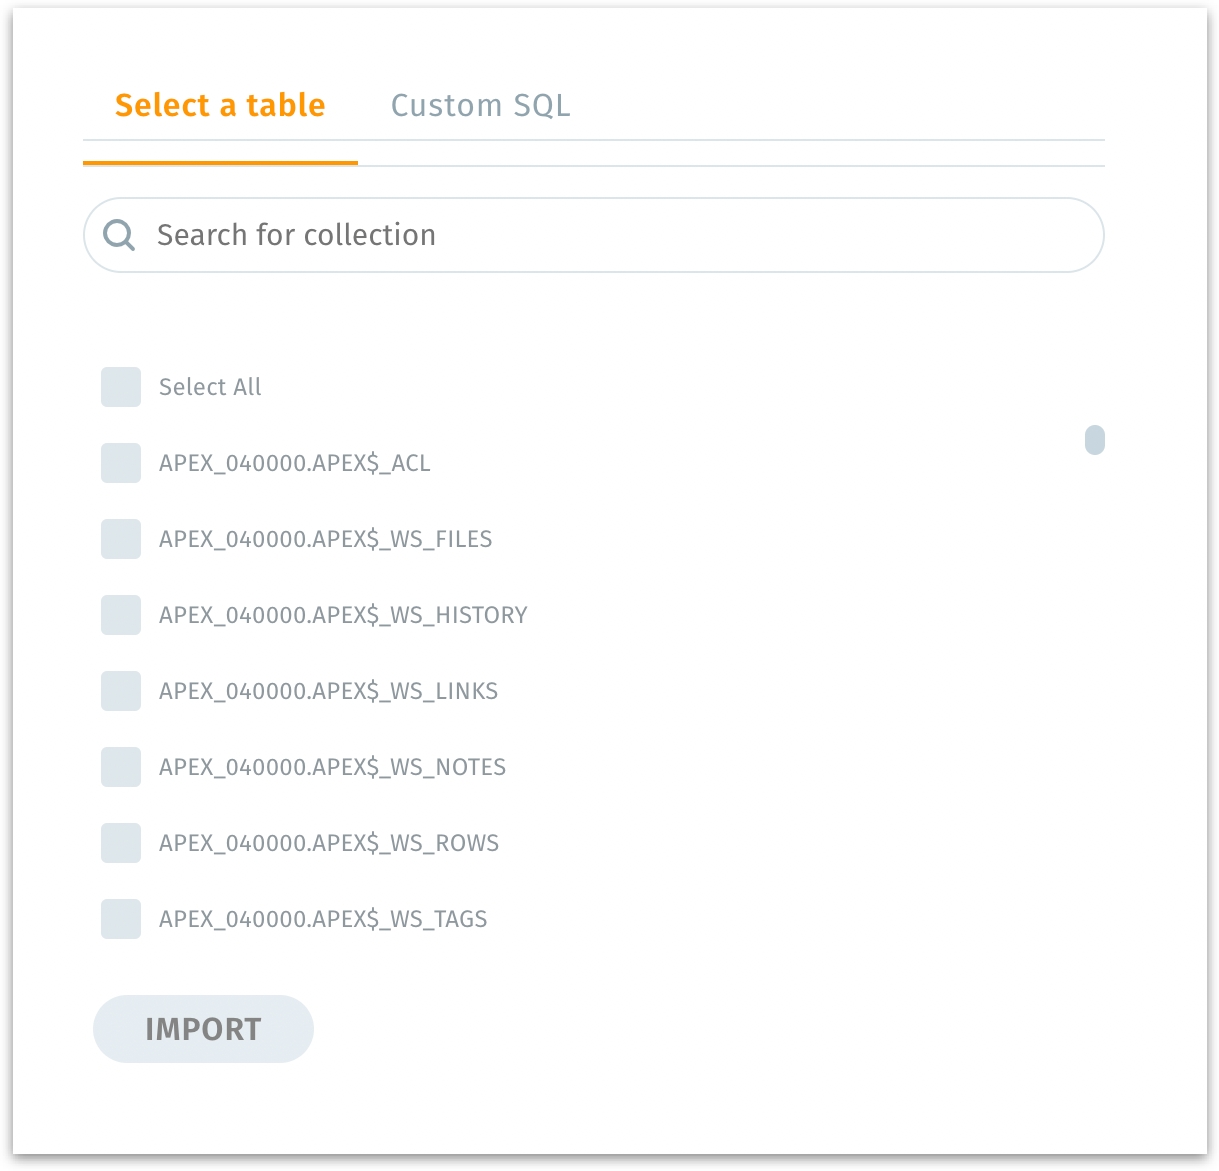
Task: Check the box for APEX$_ACL table
Action: point(121,463)
